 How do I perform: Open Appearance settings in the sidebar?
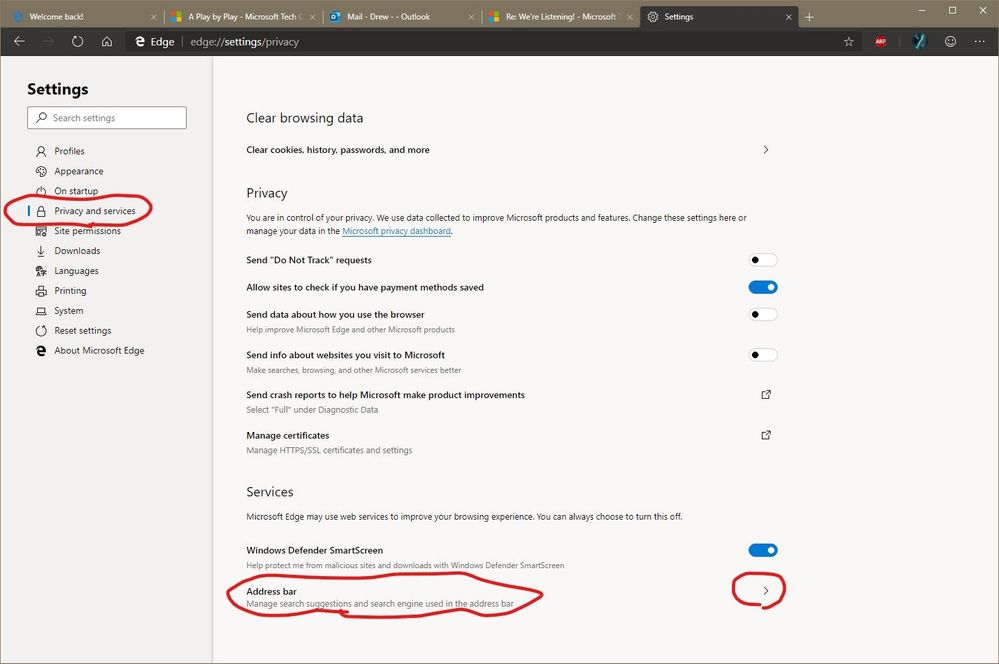tap(78, 171)
